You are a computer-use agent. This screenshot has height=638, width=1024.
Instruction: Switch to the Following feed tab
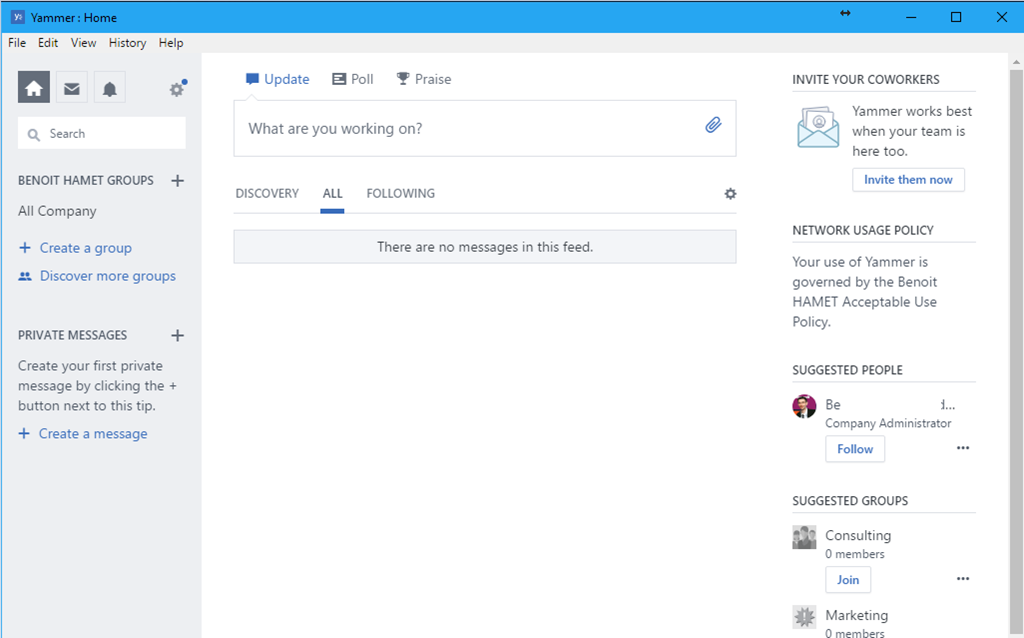[400, 194]
